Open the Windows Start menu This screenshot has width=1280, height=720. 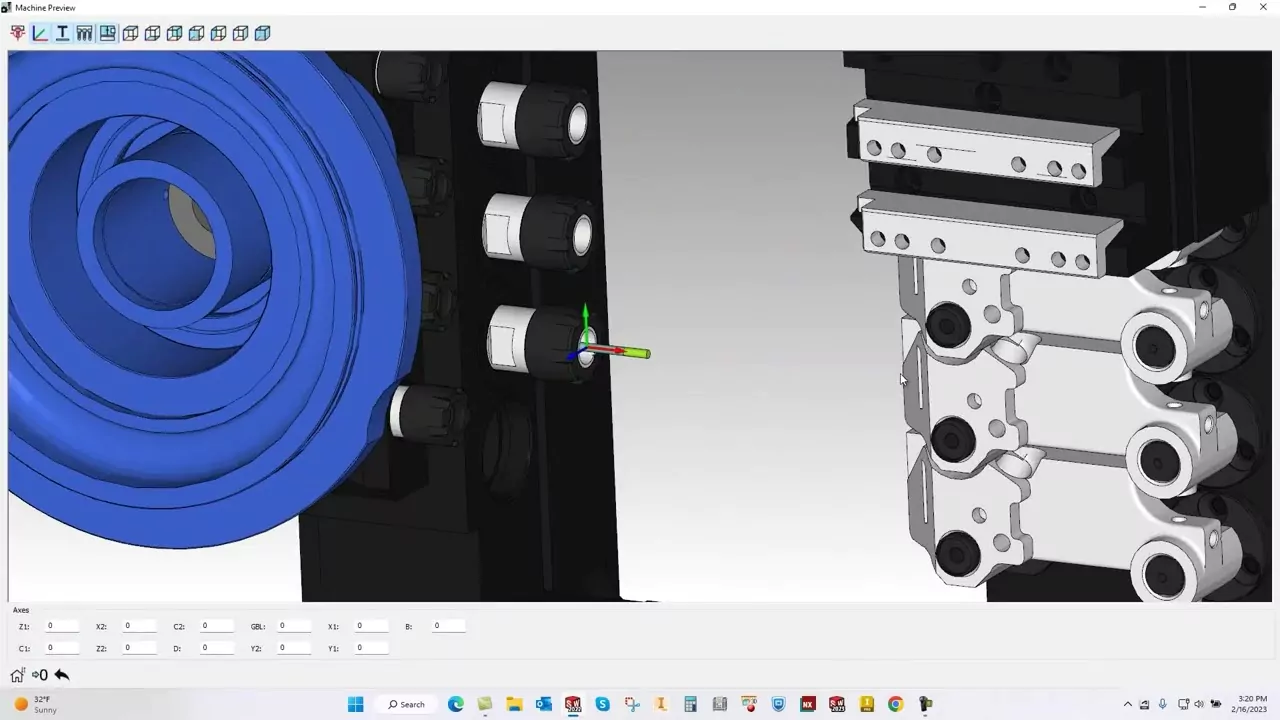tap(355, 704)
